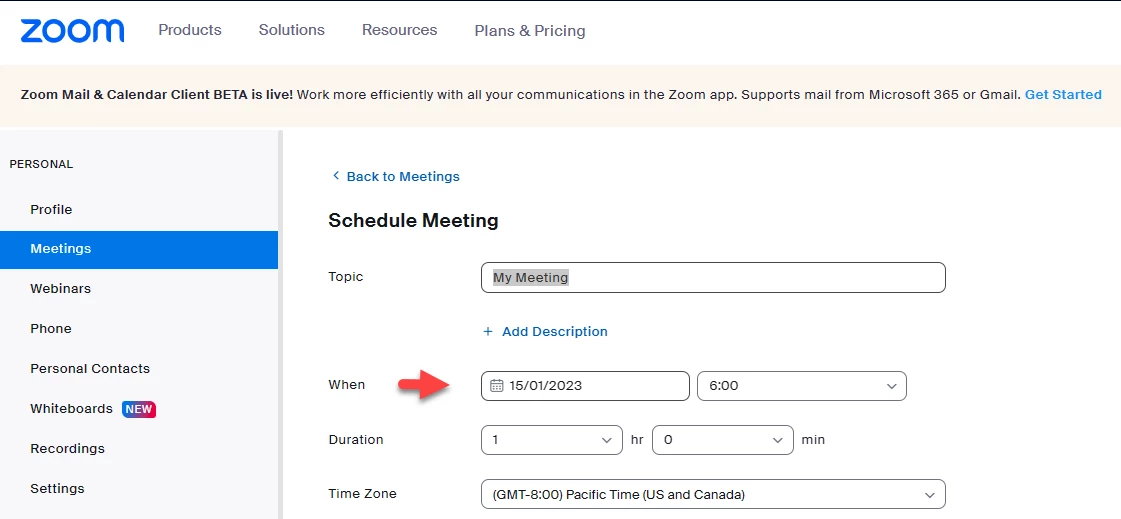Click the NEW badge next to Whiteboards
1121x519 pixels.
pyautogui.click(x=139, y=409)
